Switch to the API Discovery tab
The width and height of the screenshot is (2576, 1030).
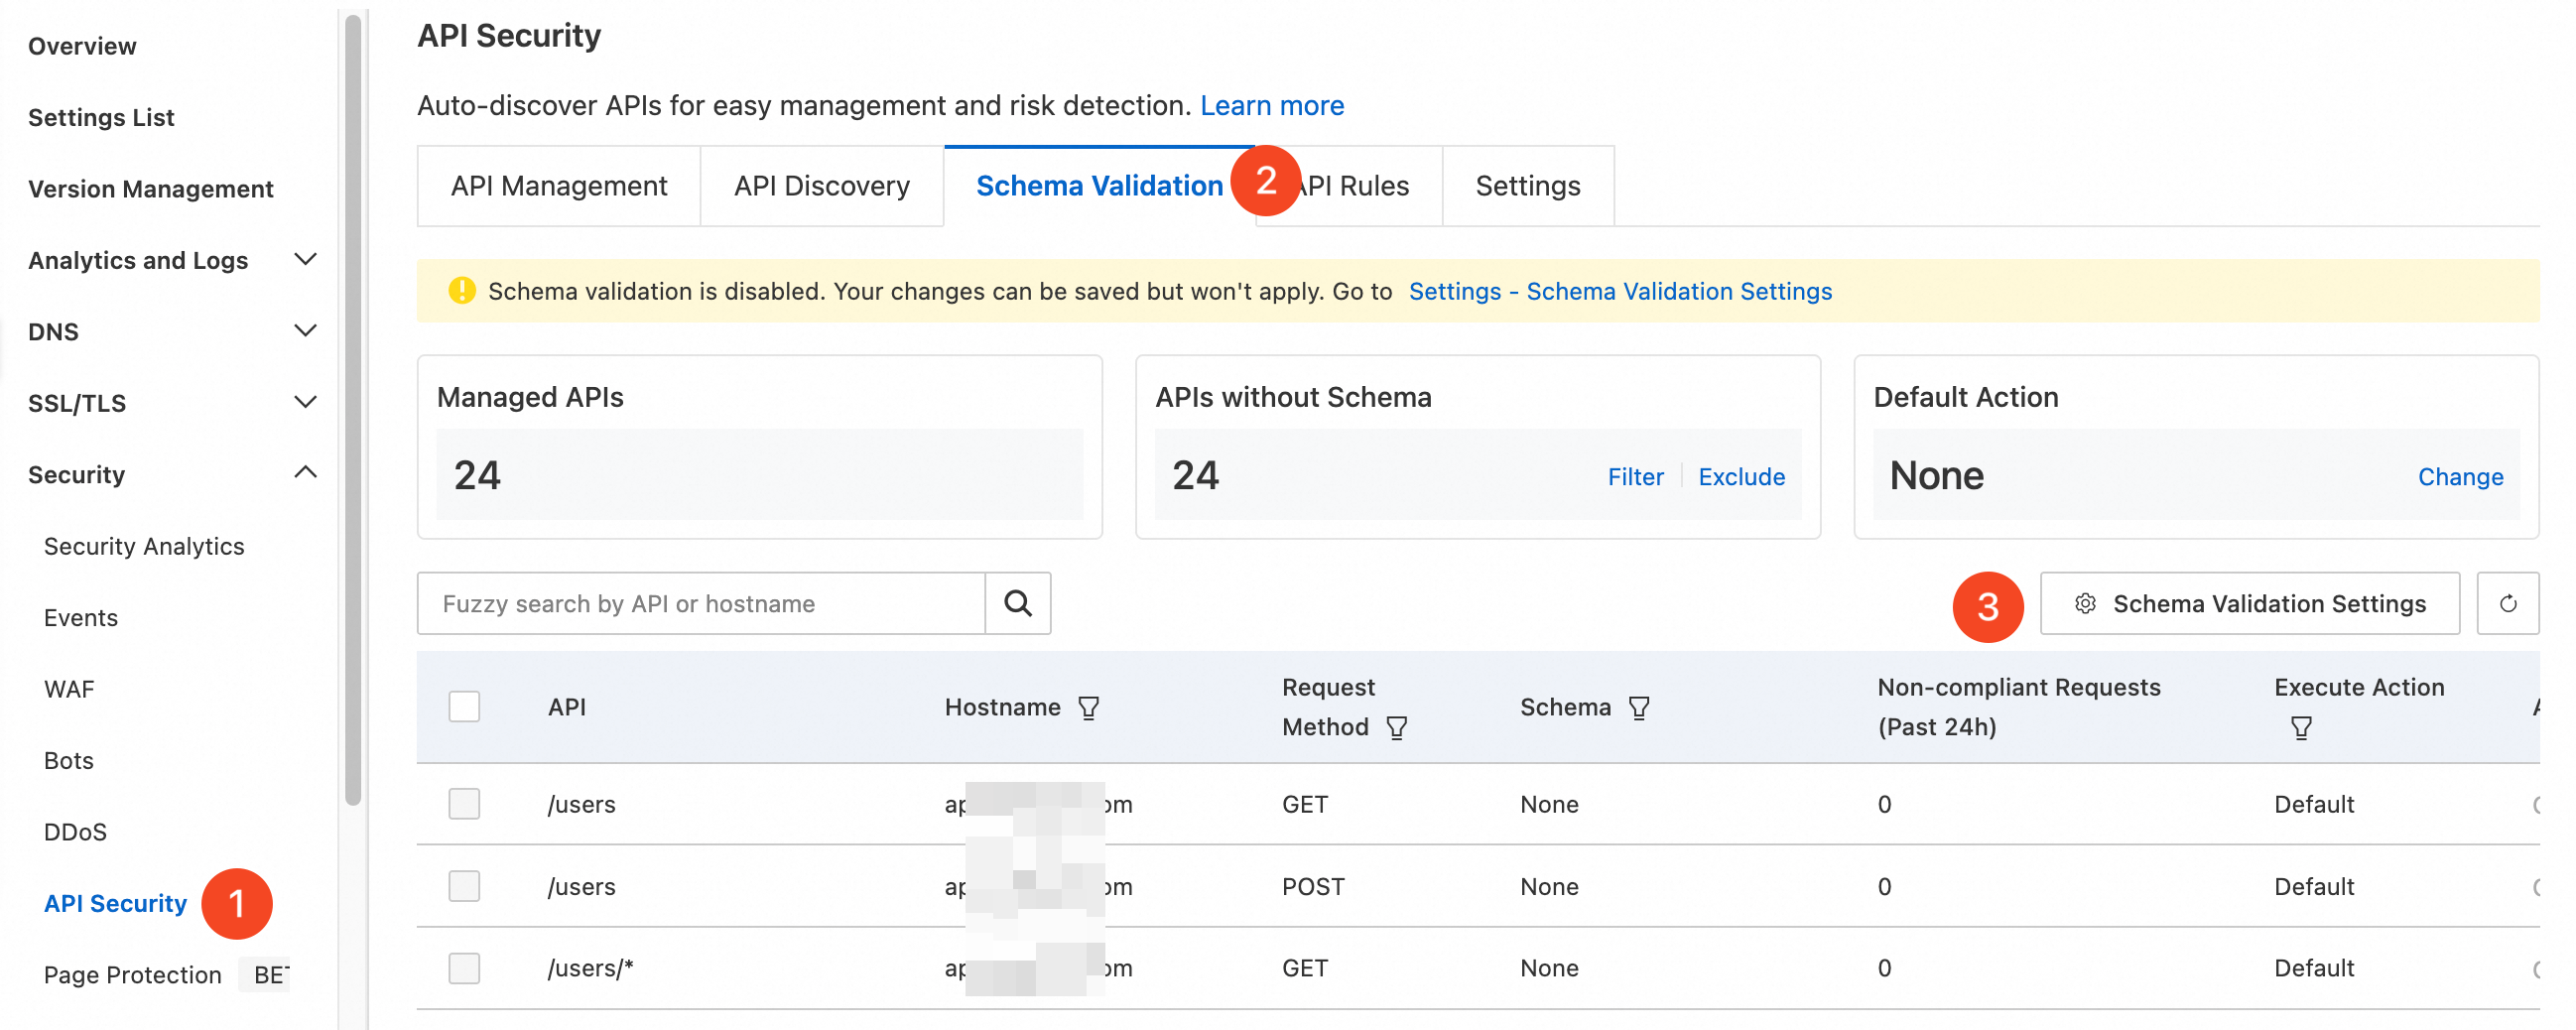click(x=821, y=186)
